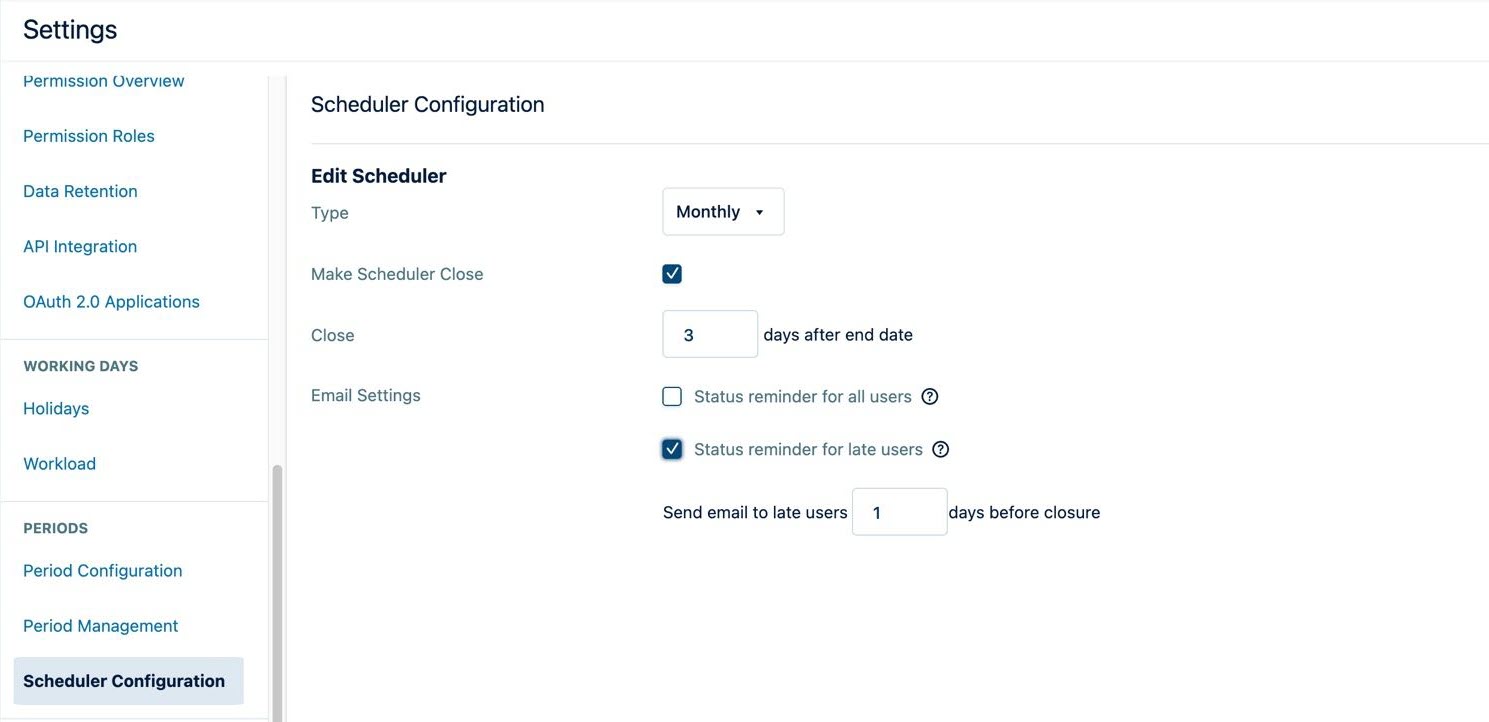Open the Permission Overview page

coord(103,80)
